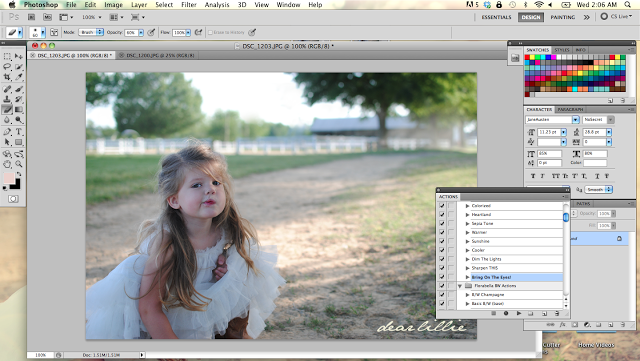Open Flow value dropdown arrow
Image resolution: width=640 pixels, height=361 pixels.
point(188,32)
